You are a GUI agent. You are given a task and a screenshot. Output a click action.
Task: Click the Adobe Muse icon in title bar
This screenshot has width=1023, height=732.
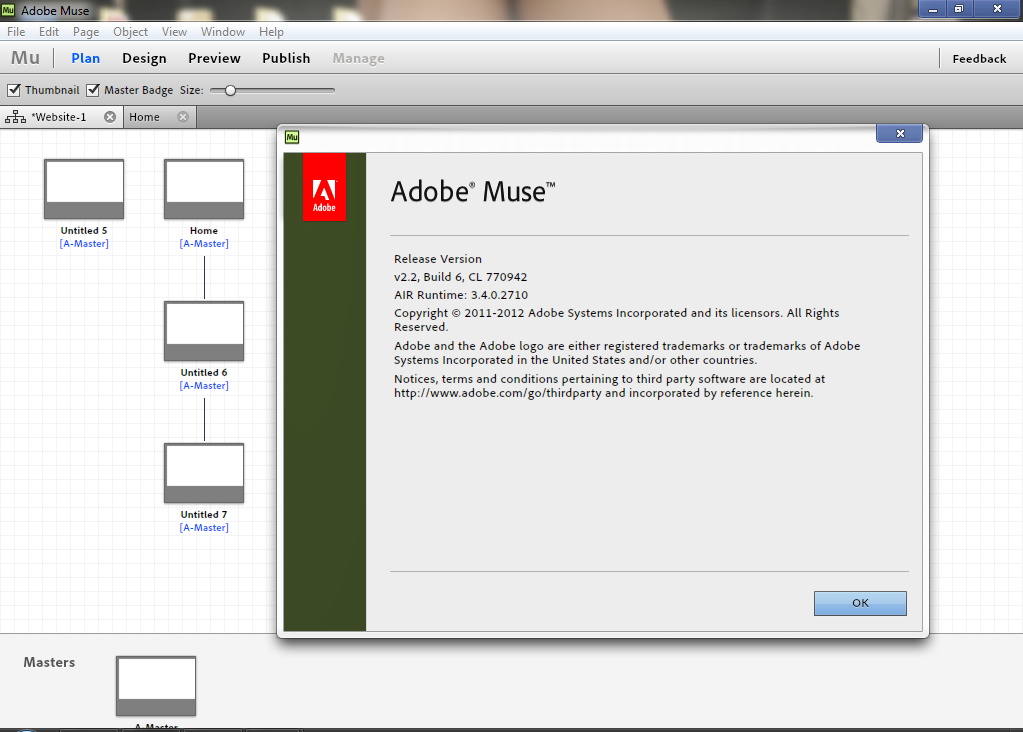pyautogui.click(x=8, y=10)
